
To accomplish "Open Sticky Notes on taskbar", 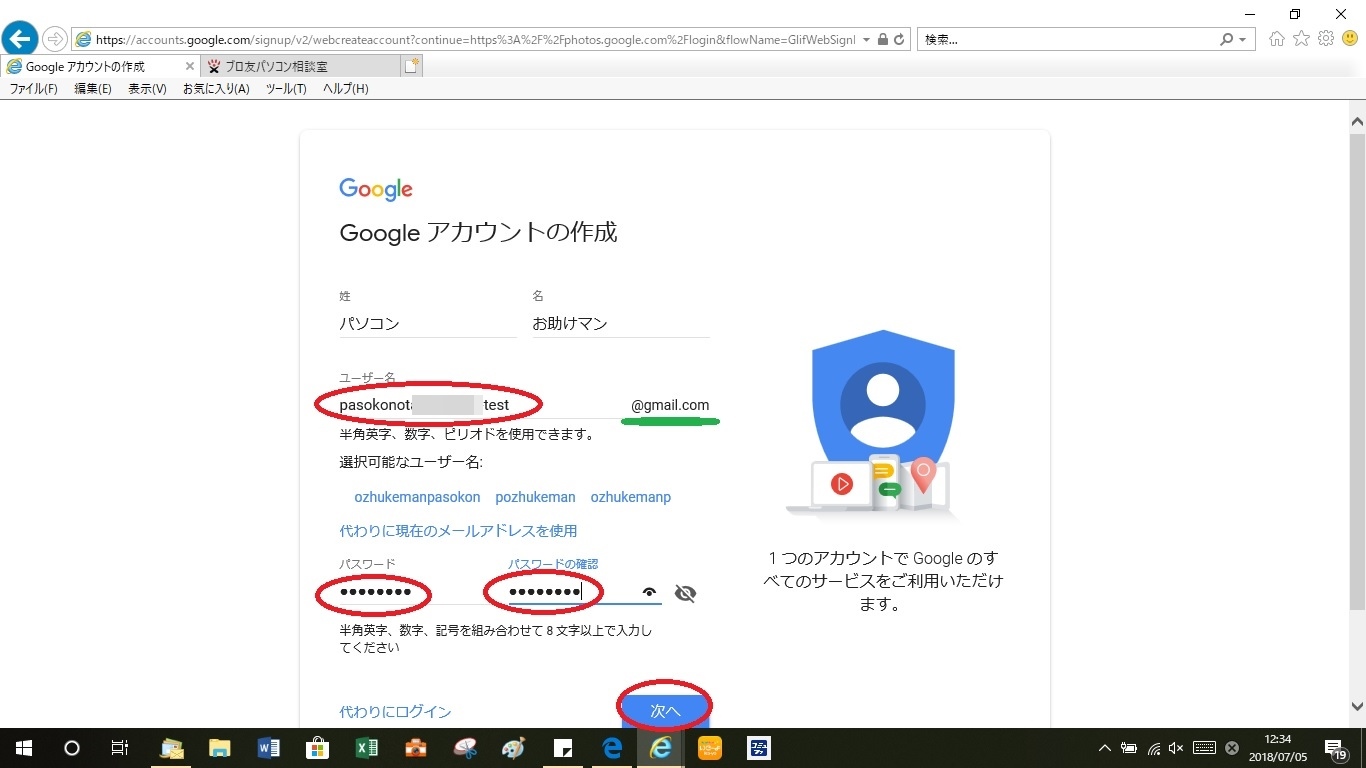I will [563, 748].
